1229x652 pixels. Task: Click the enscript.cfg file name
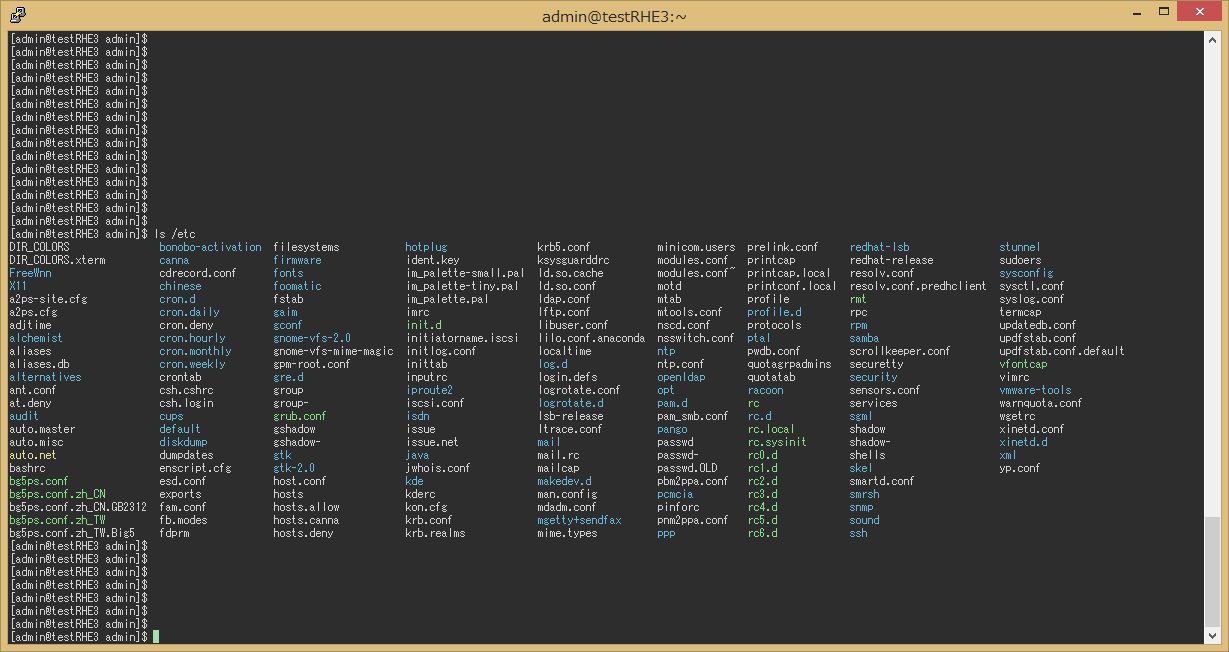195,468
